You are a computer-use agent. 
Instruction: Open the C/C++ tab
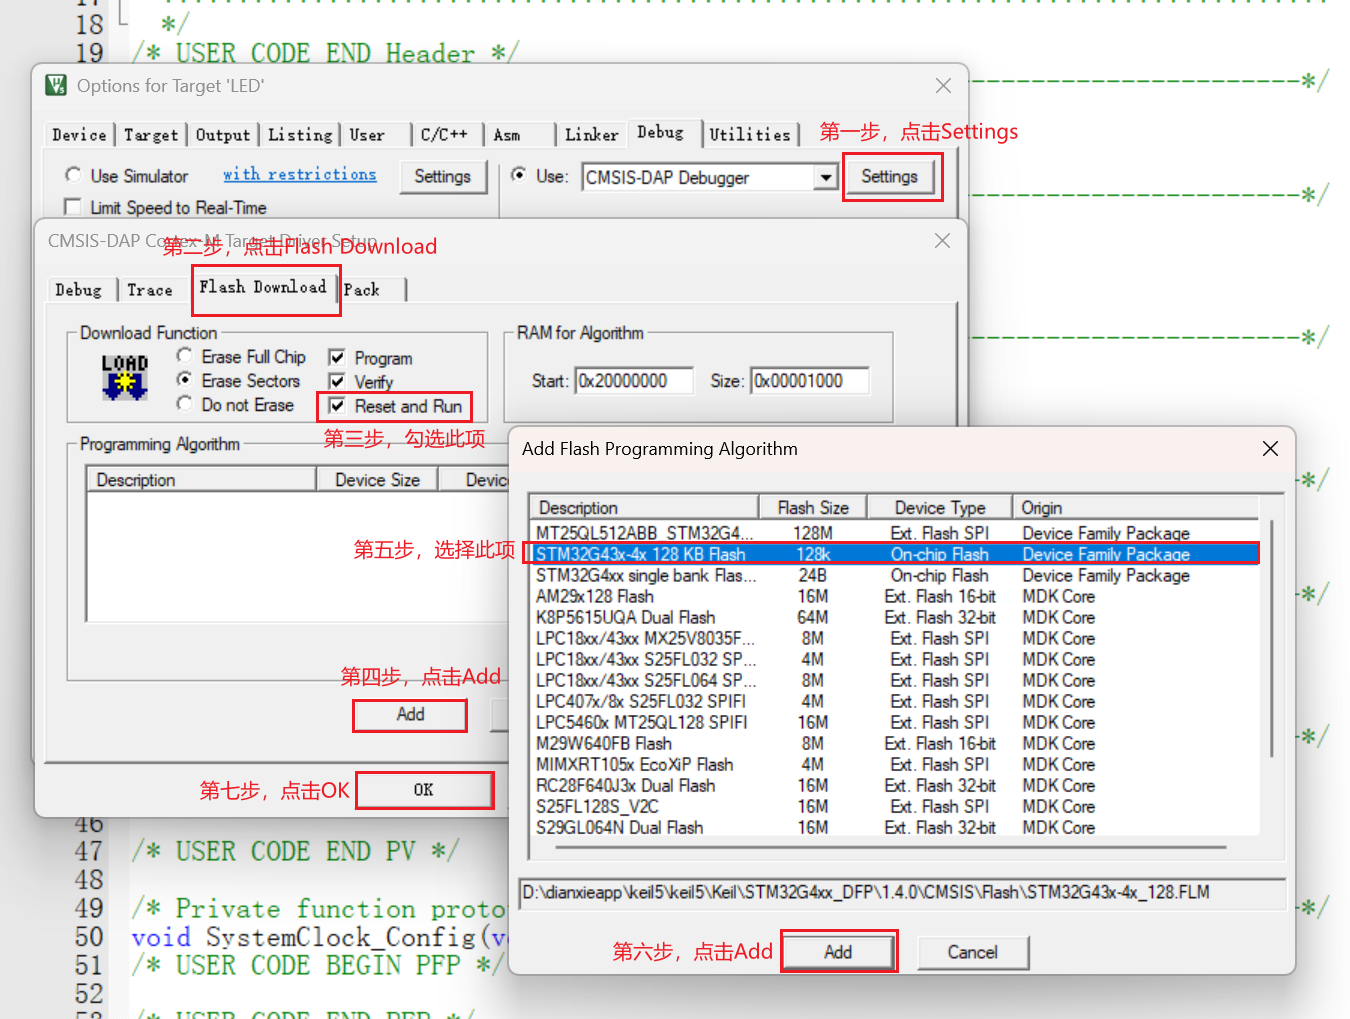[444, 135]
